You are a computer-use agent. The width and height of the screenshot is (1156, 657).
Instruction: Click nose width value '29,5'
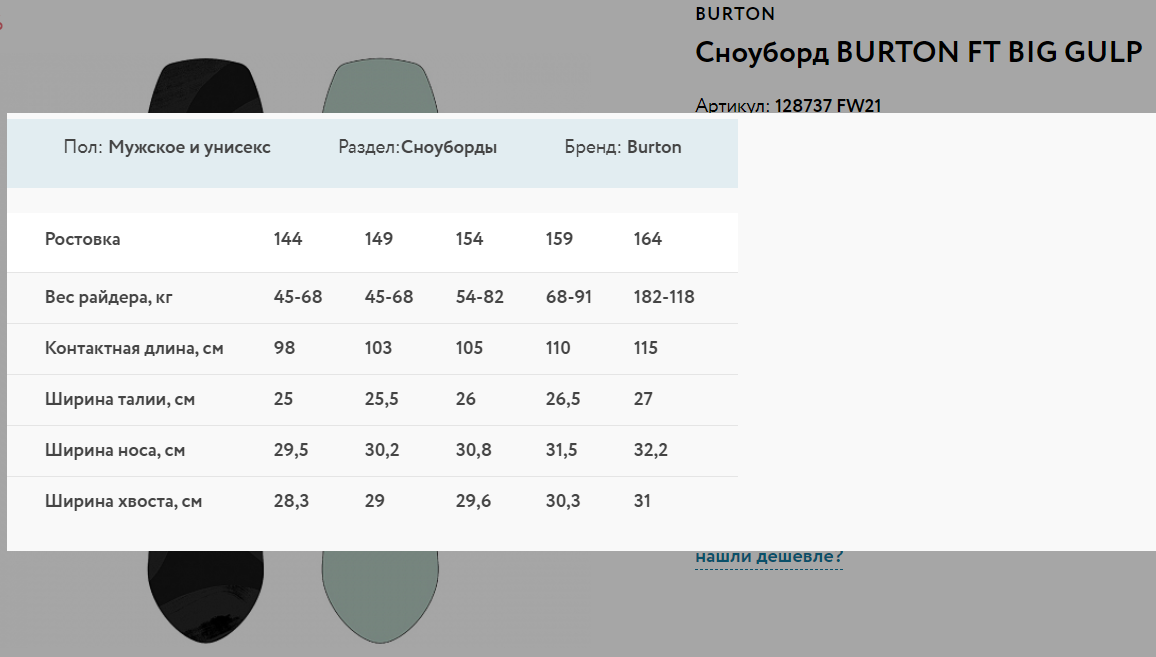(290, 450)
